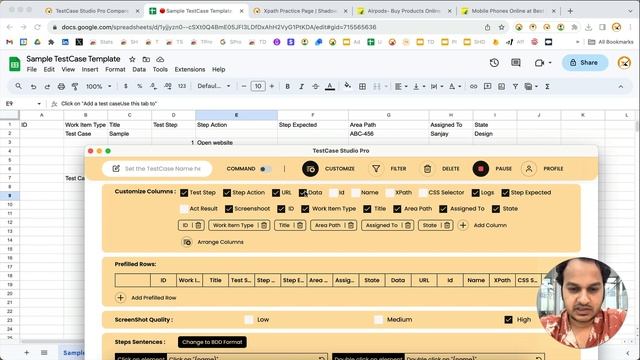Open the All Bookmarks folder

pyautogui.click(x=611, y=42)
